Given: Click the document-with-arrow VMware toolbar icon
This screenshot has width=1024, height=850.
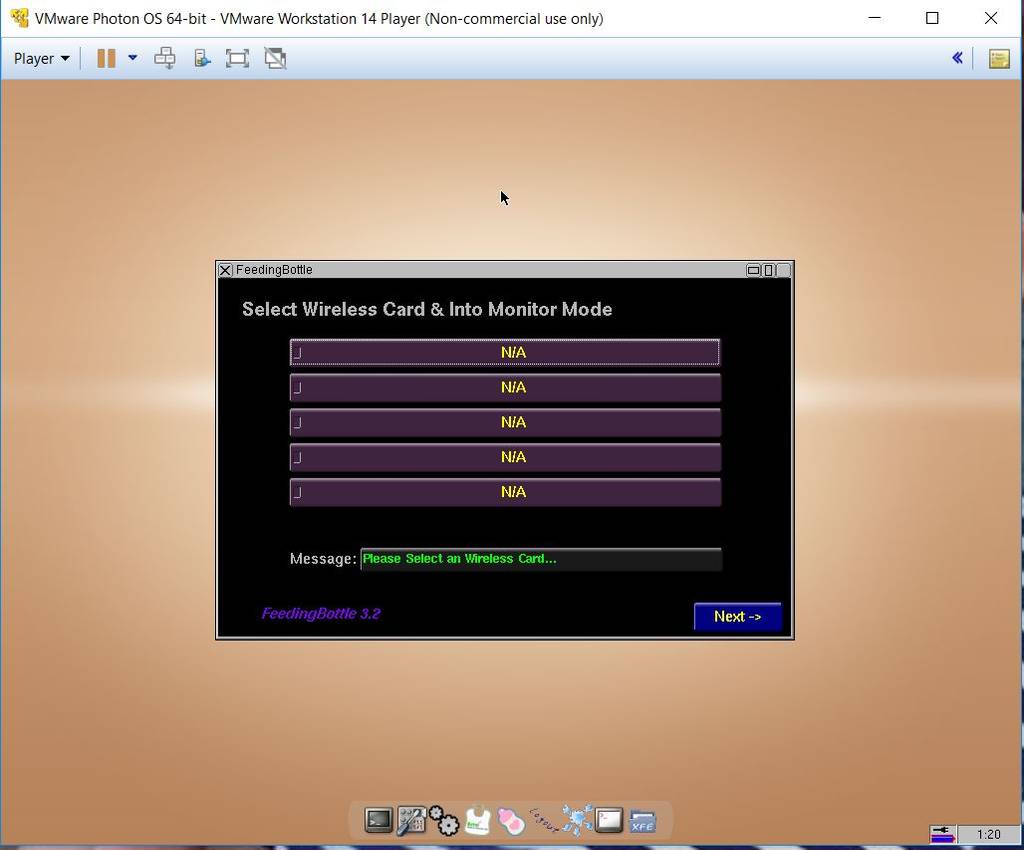Looking at the screenshot, I should tap(202, 58).
